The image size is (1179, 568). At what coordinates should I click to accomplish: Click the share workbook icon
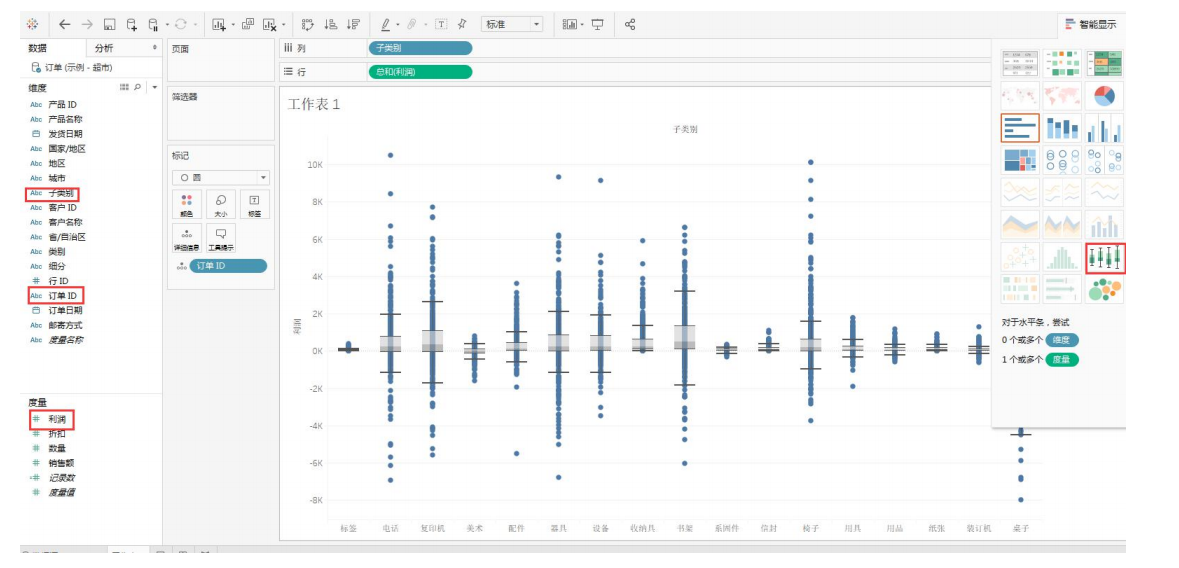(x=630, y=24)
